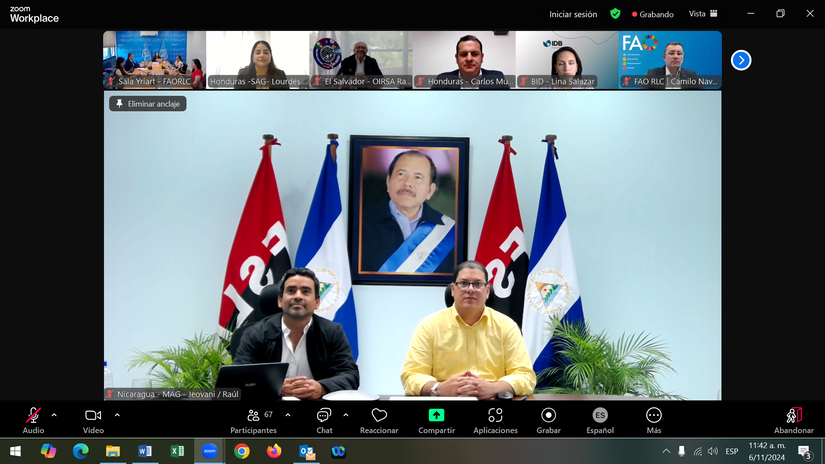Viewport: 825px width, 464px height.
Task: Open the Participantes panel
Action: point(254,420)
